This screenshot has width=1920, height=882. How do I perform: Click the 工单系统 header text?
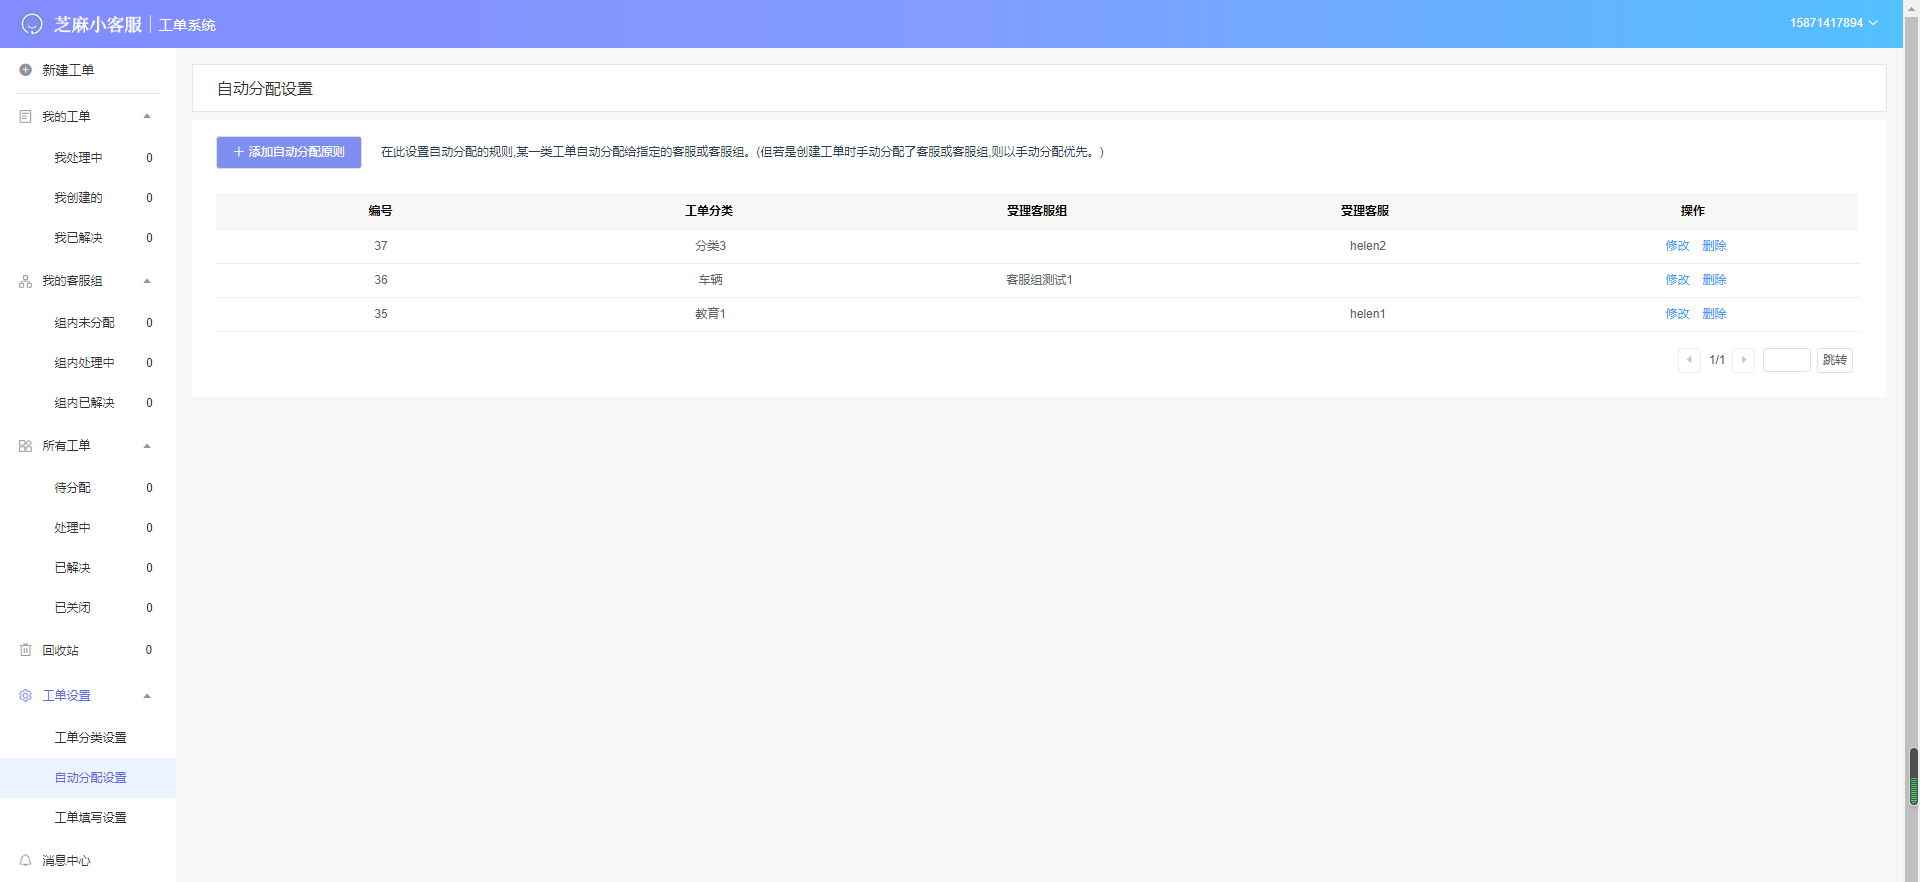click(x=187, y=25)
